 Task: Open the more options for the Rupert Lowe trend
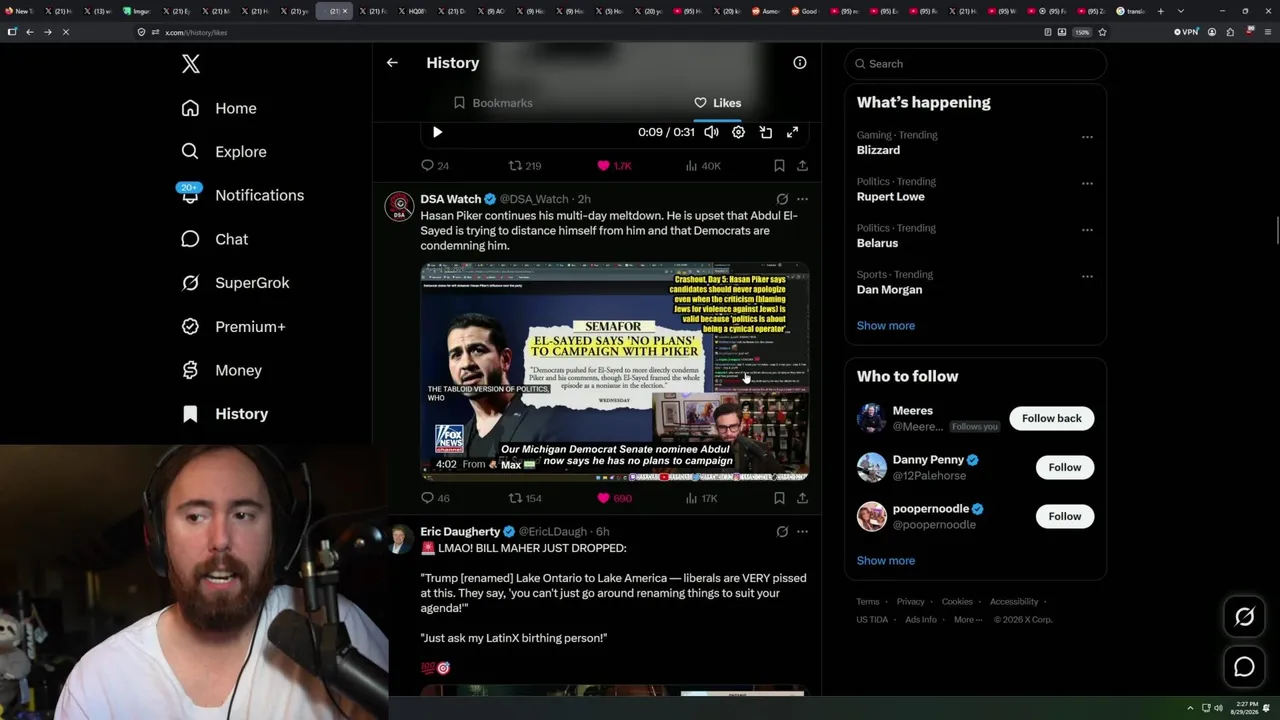coord(1087,184)
